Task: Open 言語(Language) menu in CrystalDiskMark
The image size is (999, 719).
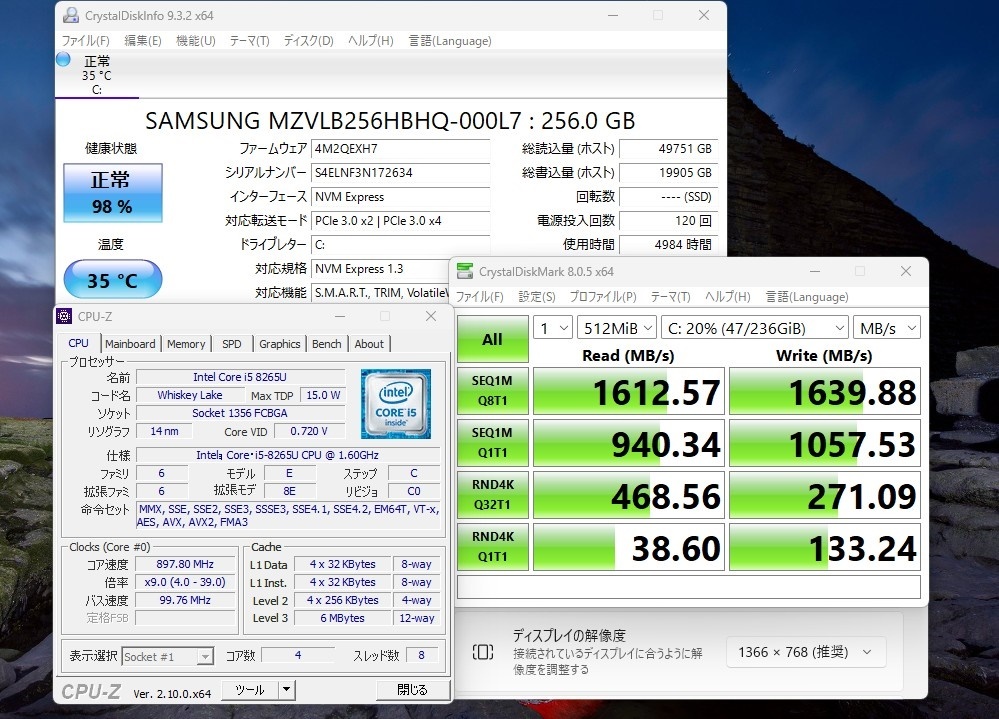Action: [807, 297]
